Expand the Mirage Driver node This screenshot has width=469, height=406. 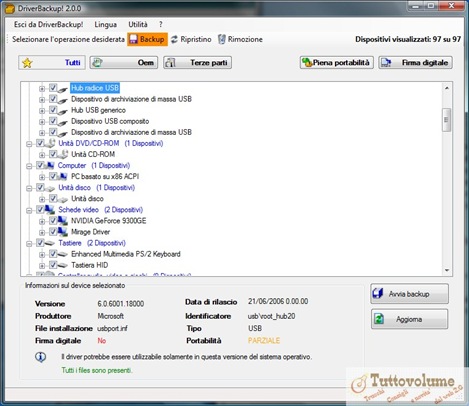point(42,232)
